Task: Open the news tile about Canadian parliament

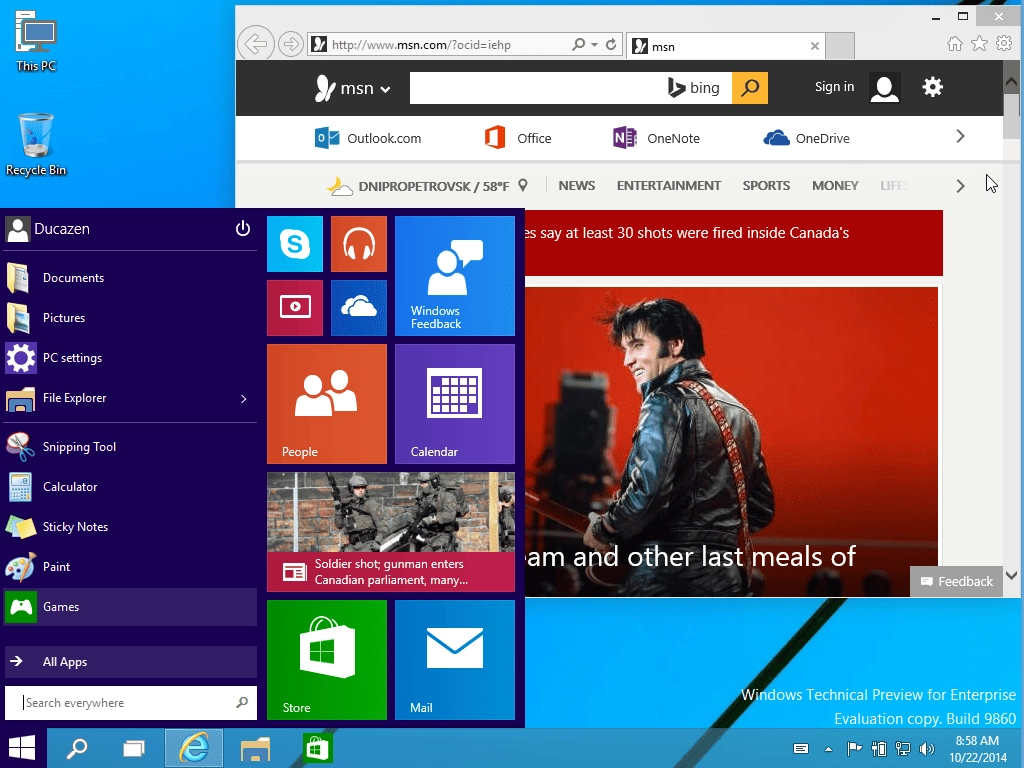Action: pyautogui.click(x=391, y=532)
